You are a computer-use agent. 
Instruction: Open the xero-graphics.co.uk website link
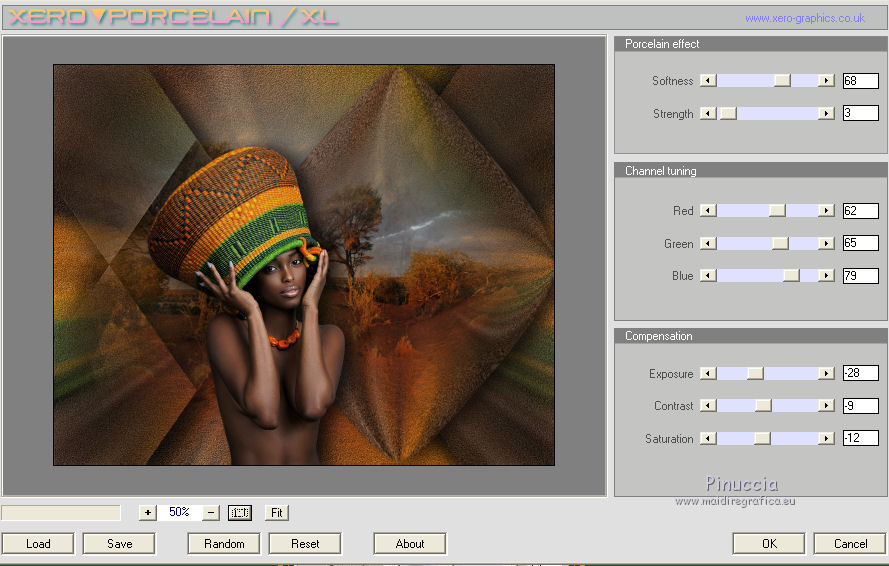804,18
